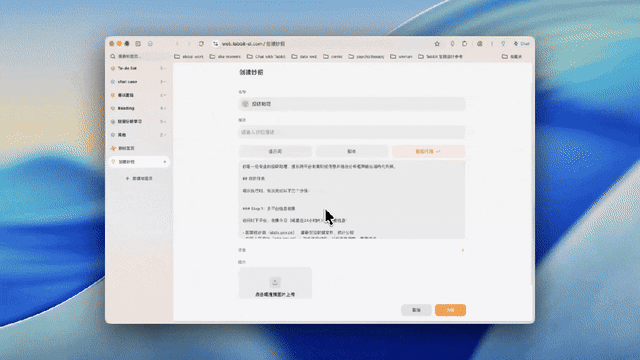
Task: Select the sidebar tab with orange sparkle icon
Action: (139, 148)
